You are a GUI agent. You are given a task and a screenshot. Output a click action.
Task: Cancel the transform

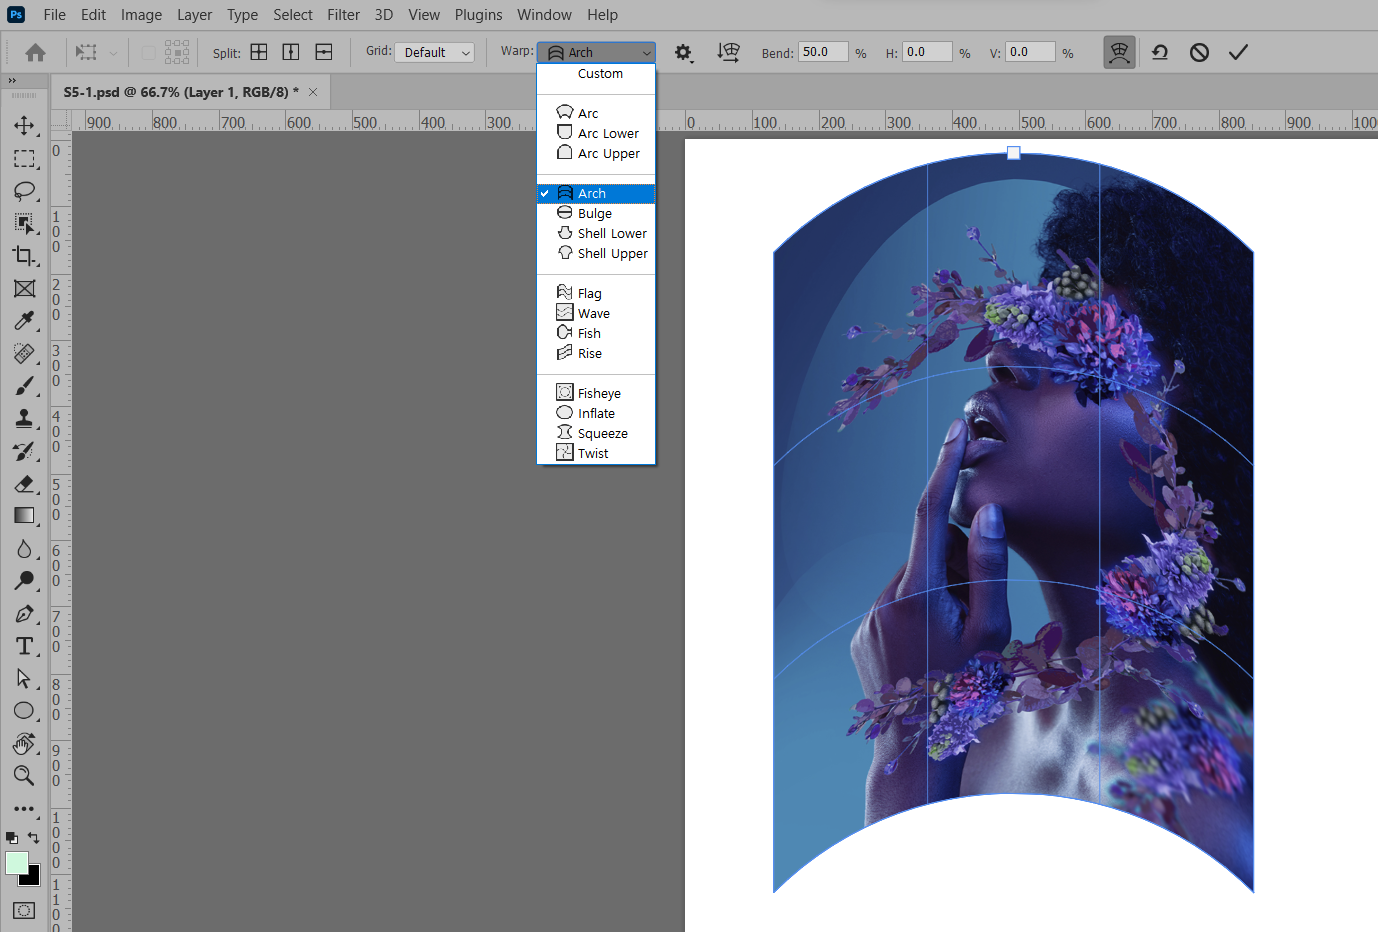[x=1199, y=53]
